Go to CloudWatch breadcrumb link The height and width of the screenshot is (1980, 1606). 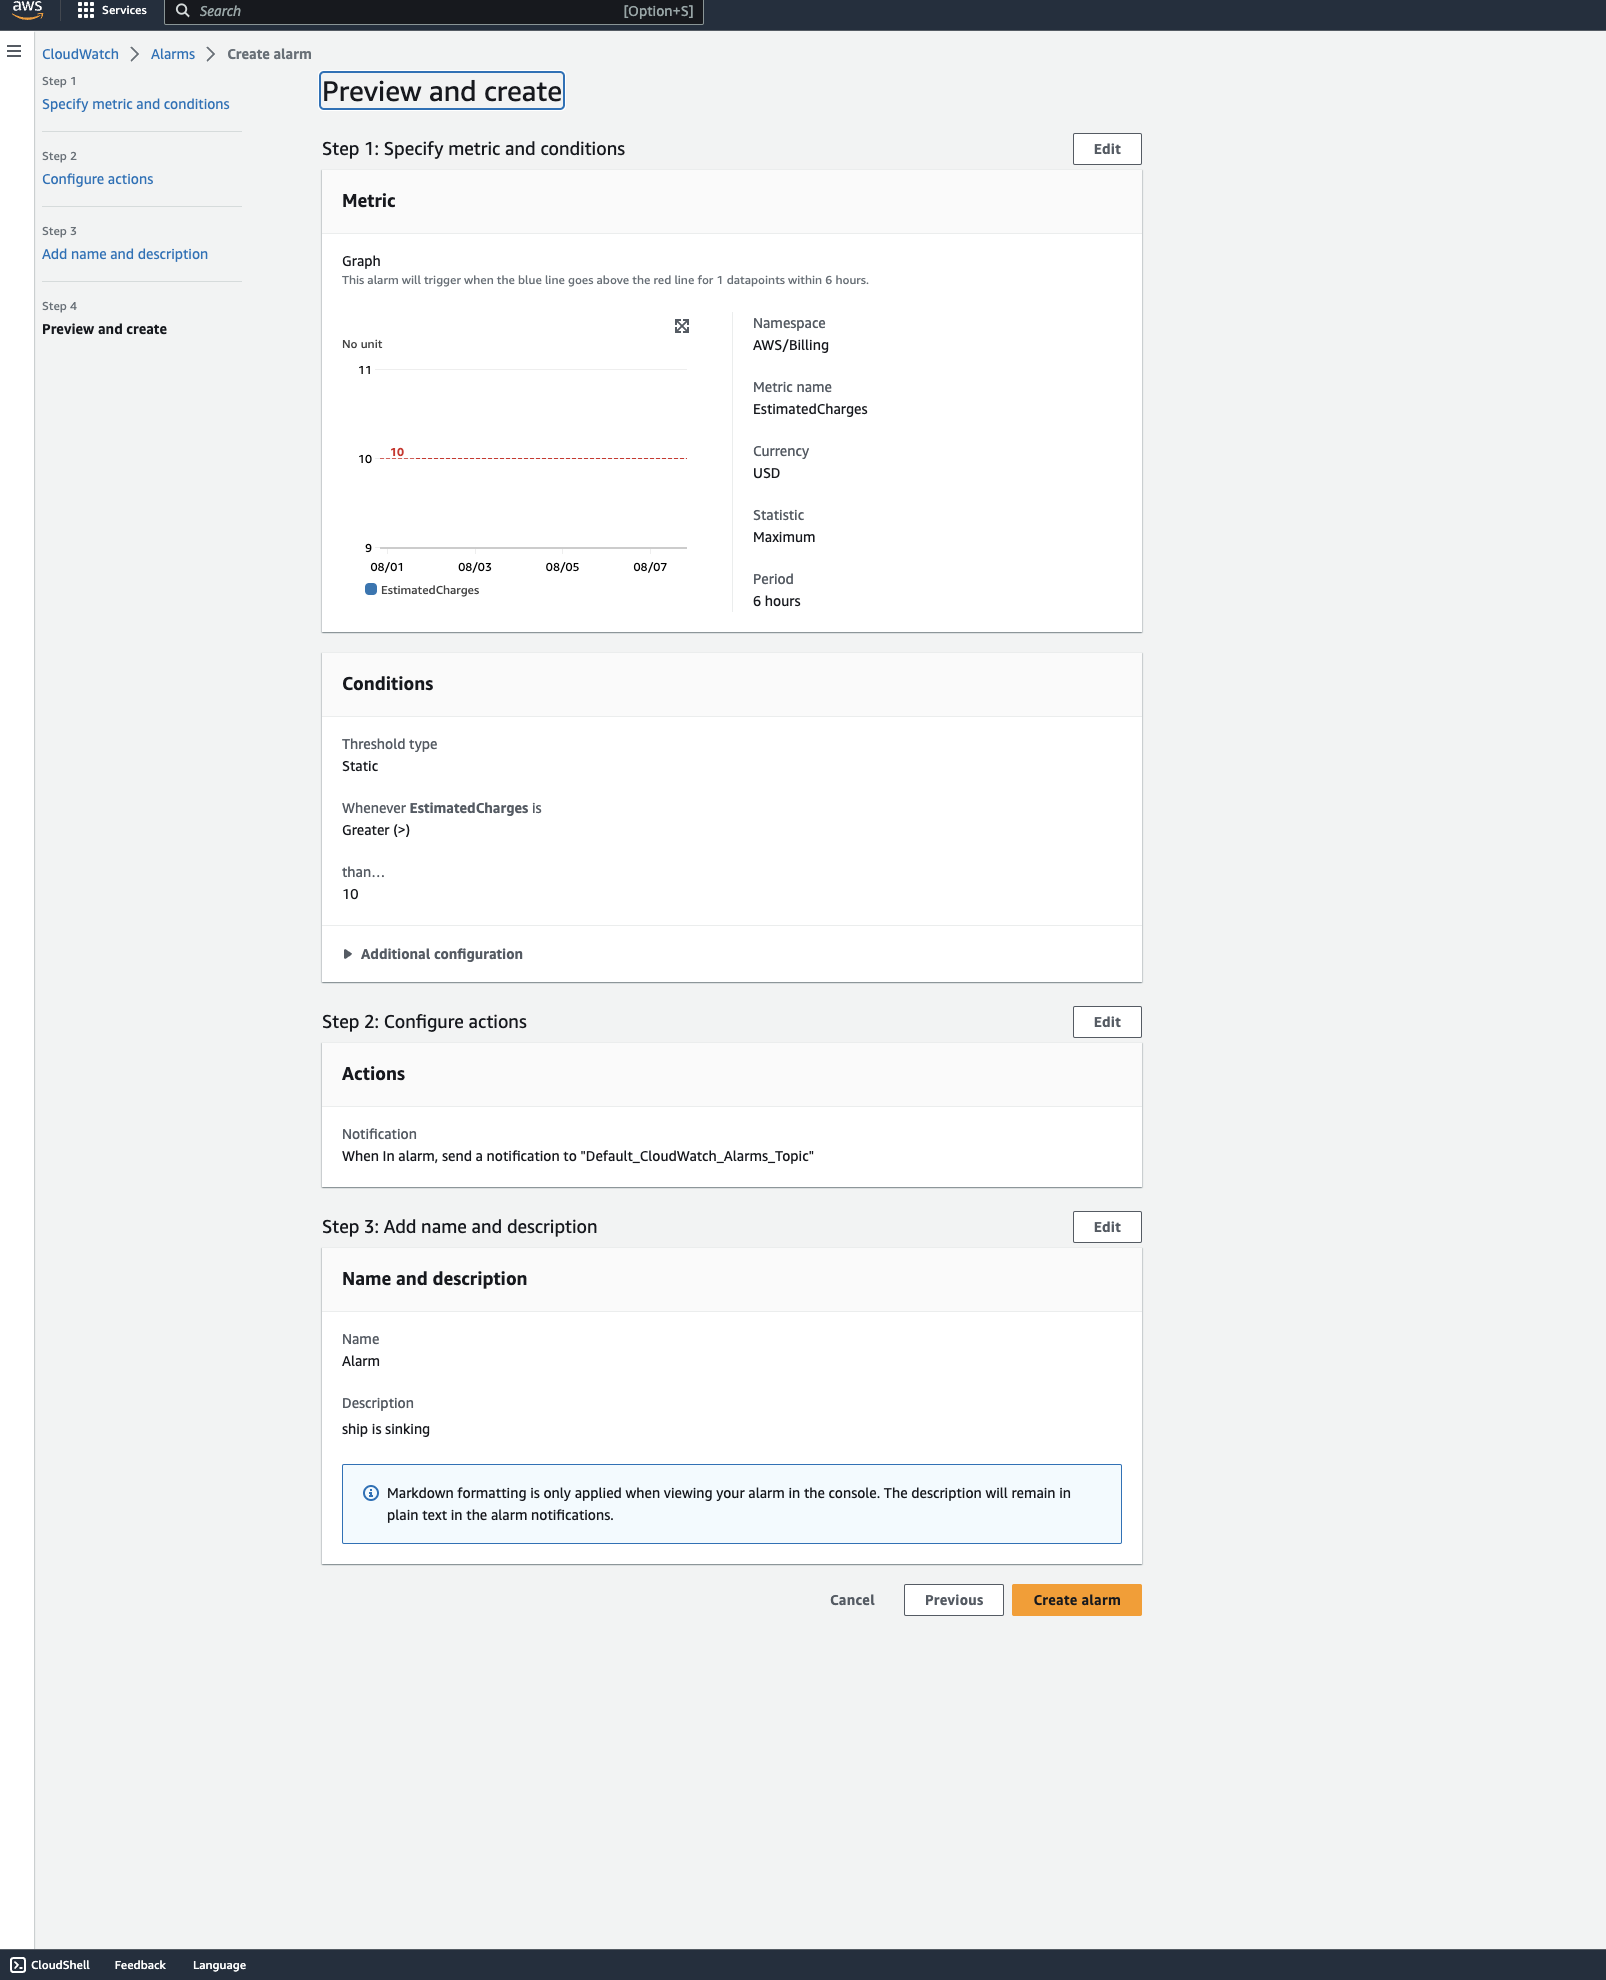80,54
